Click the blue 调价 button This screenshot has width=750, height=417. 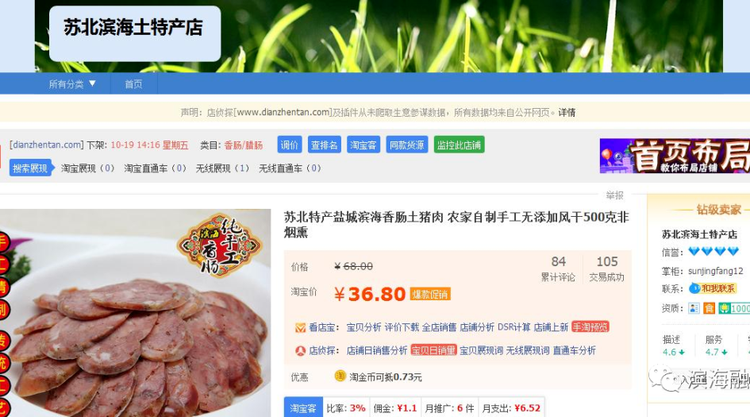(x=289, y=145)
